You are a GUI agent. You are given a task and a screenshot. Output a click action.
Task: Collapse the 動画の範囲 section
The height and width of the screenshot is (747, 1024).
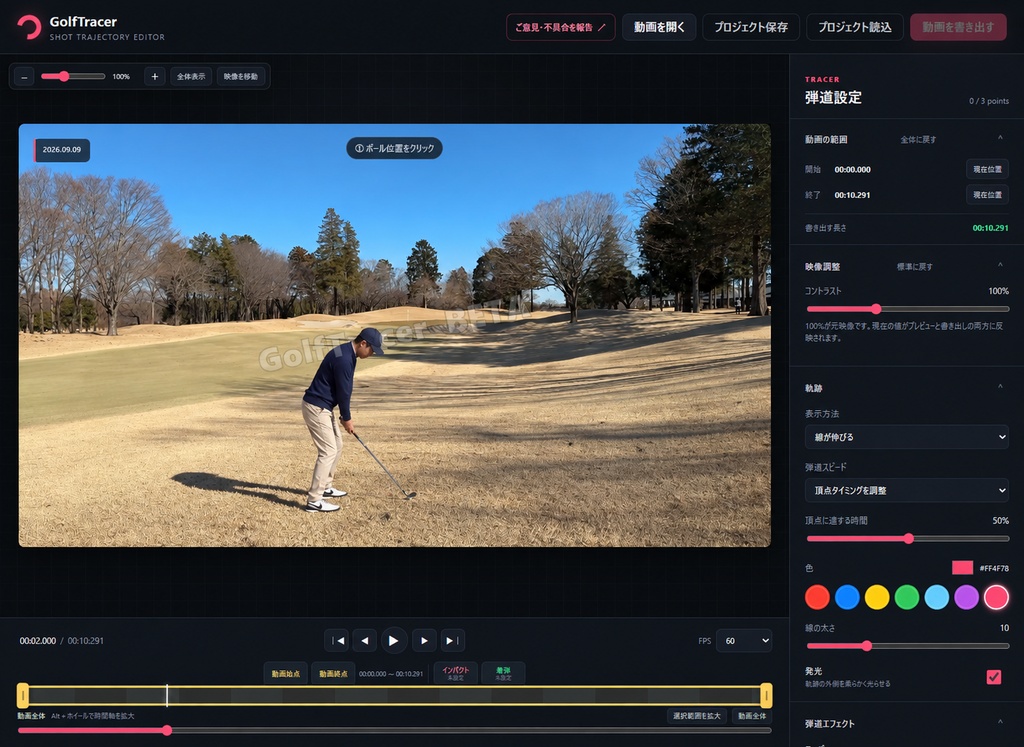coord(1000,138)
